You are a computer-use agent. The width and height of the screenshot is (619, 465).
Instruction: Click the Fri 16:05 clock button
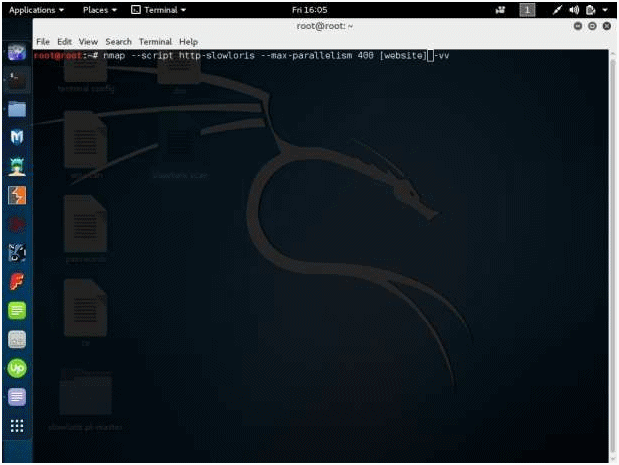pyautogui.click(x=309, y=9)
